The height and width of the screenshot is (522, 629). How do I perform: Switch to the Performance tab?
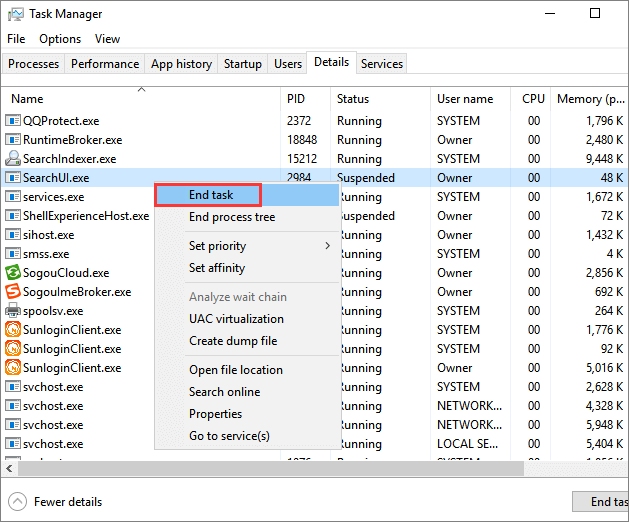coord(105,64)
